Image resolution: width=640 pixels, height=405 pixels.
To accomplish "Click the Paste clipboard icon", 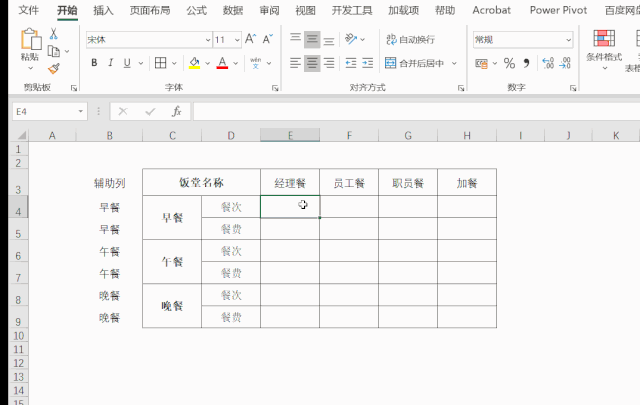I will click(x=31, y=39).
